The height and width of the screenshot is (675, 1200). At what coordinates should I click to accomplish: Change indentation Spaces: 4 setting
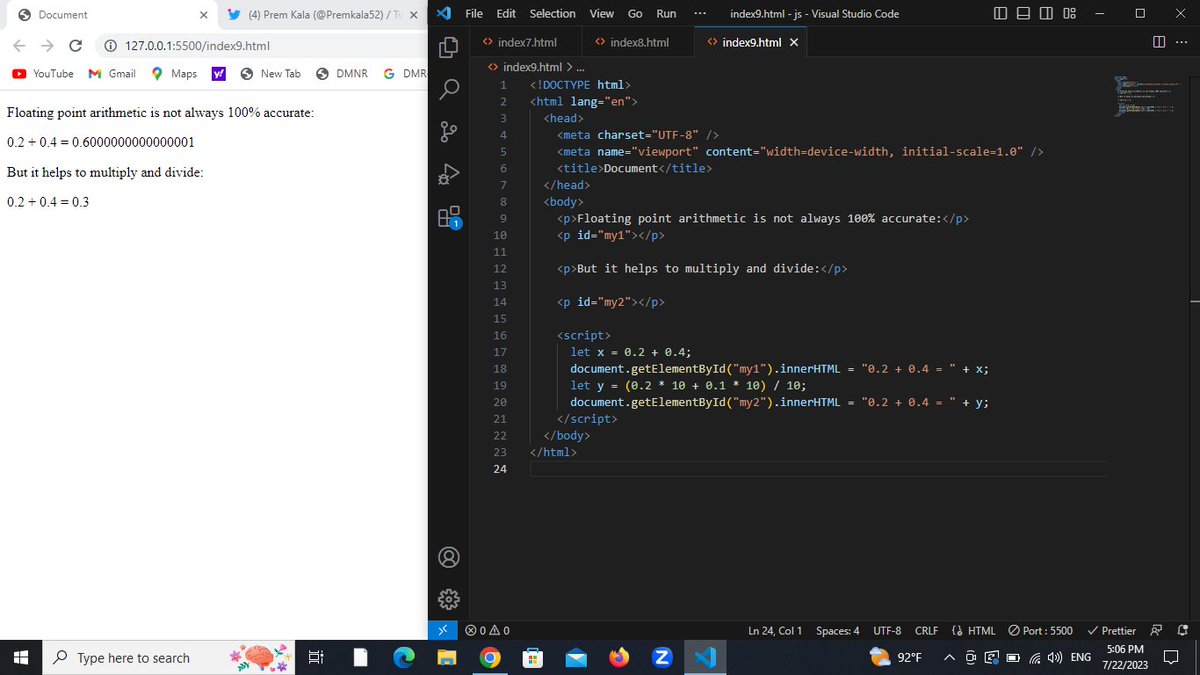837,630
